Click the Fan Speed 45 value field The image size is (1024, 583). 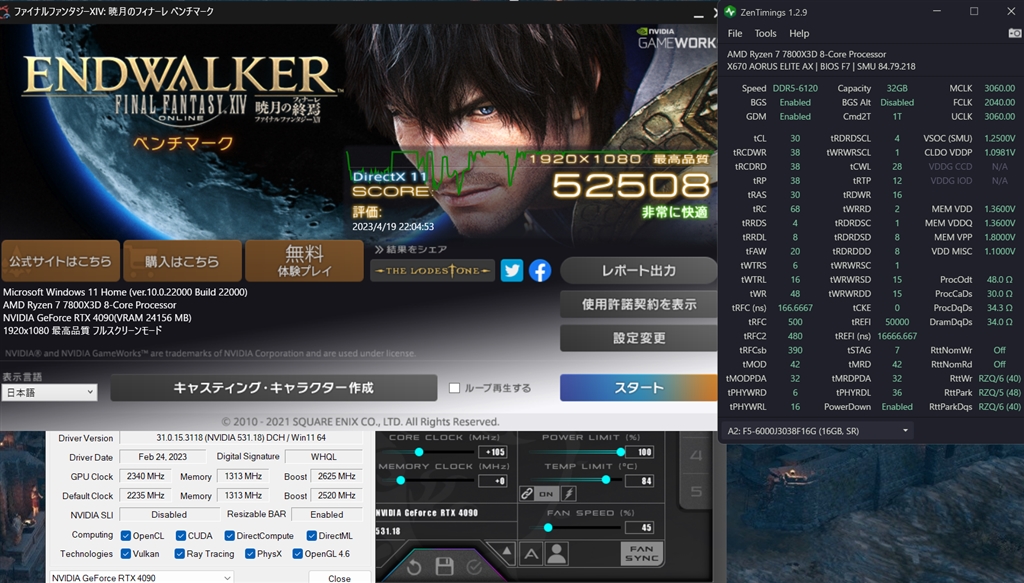(640, 528)
